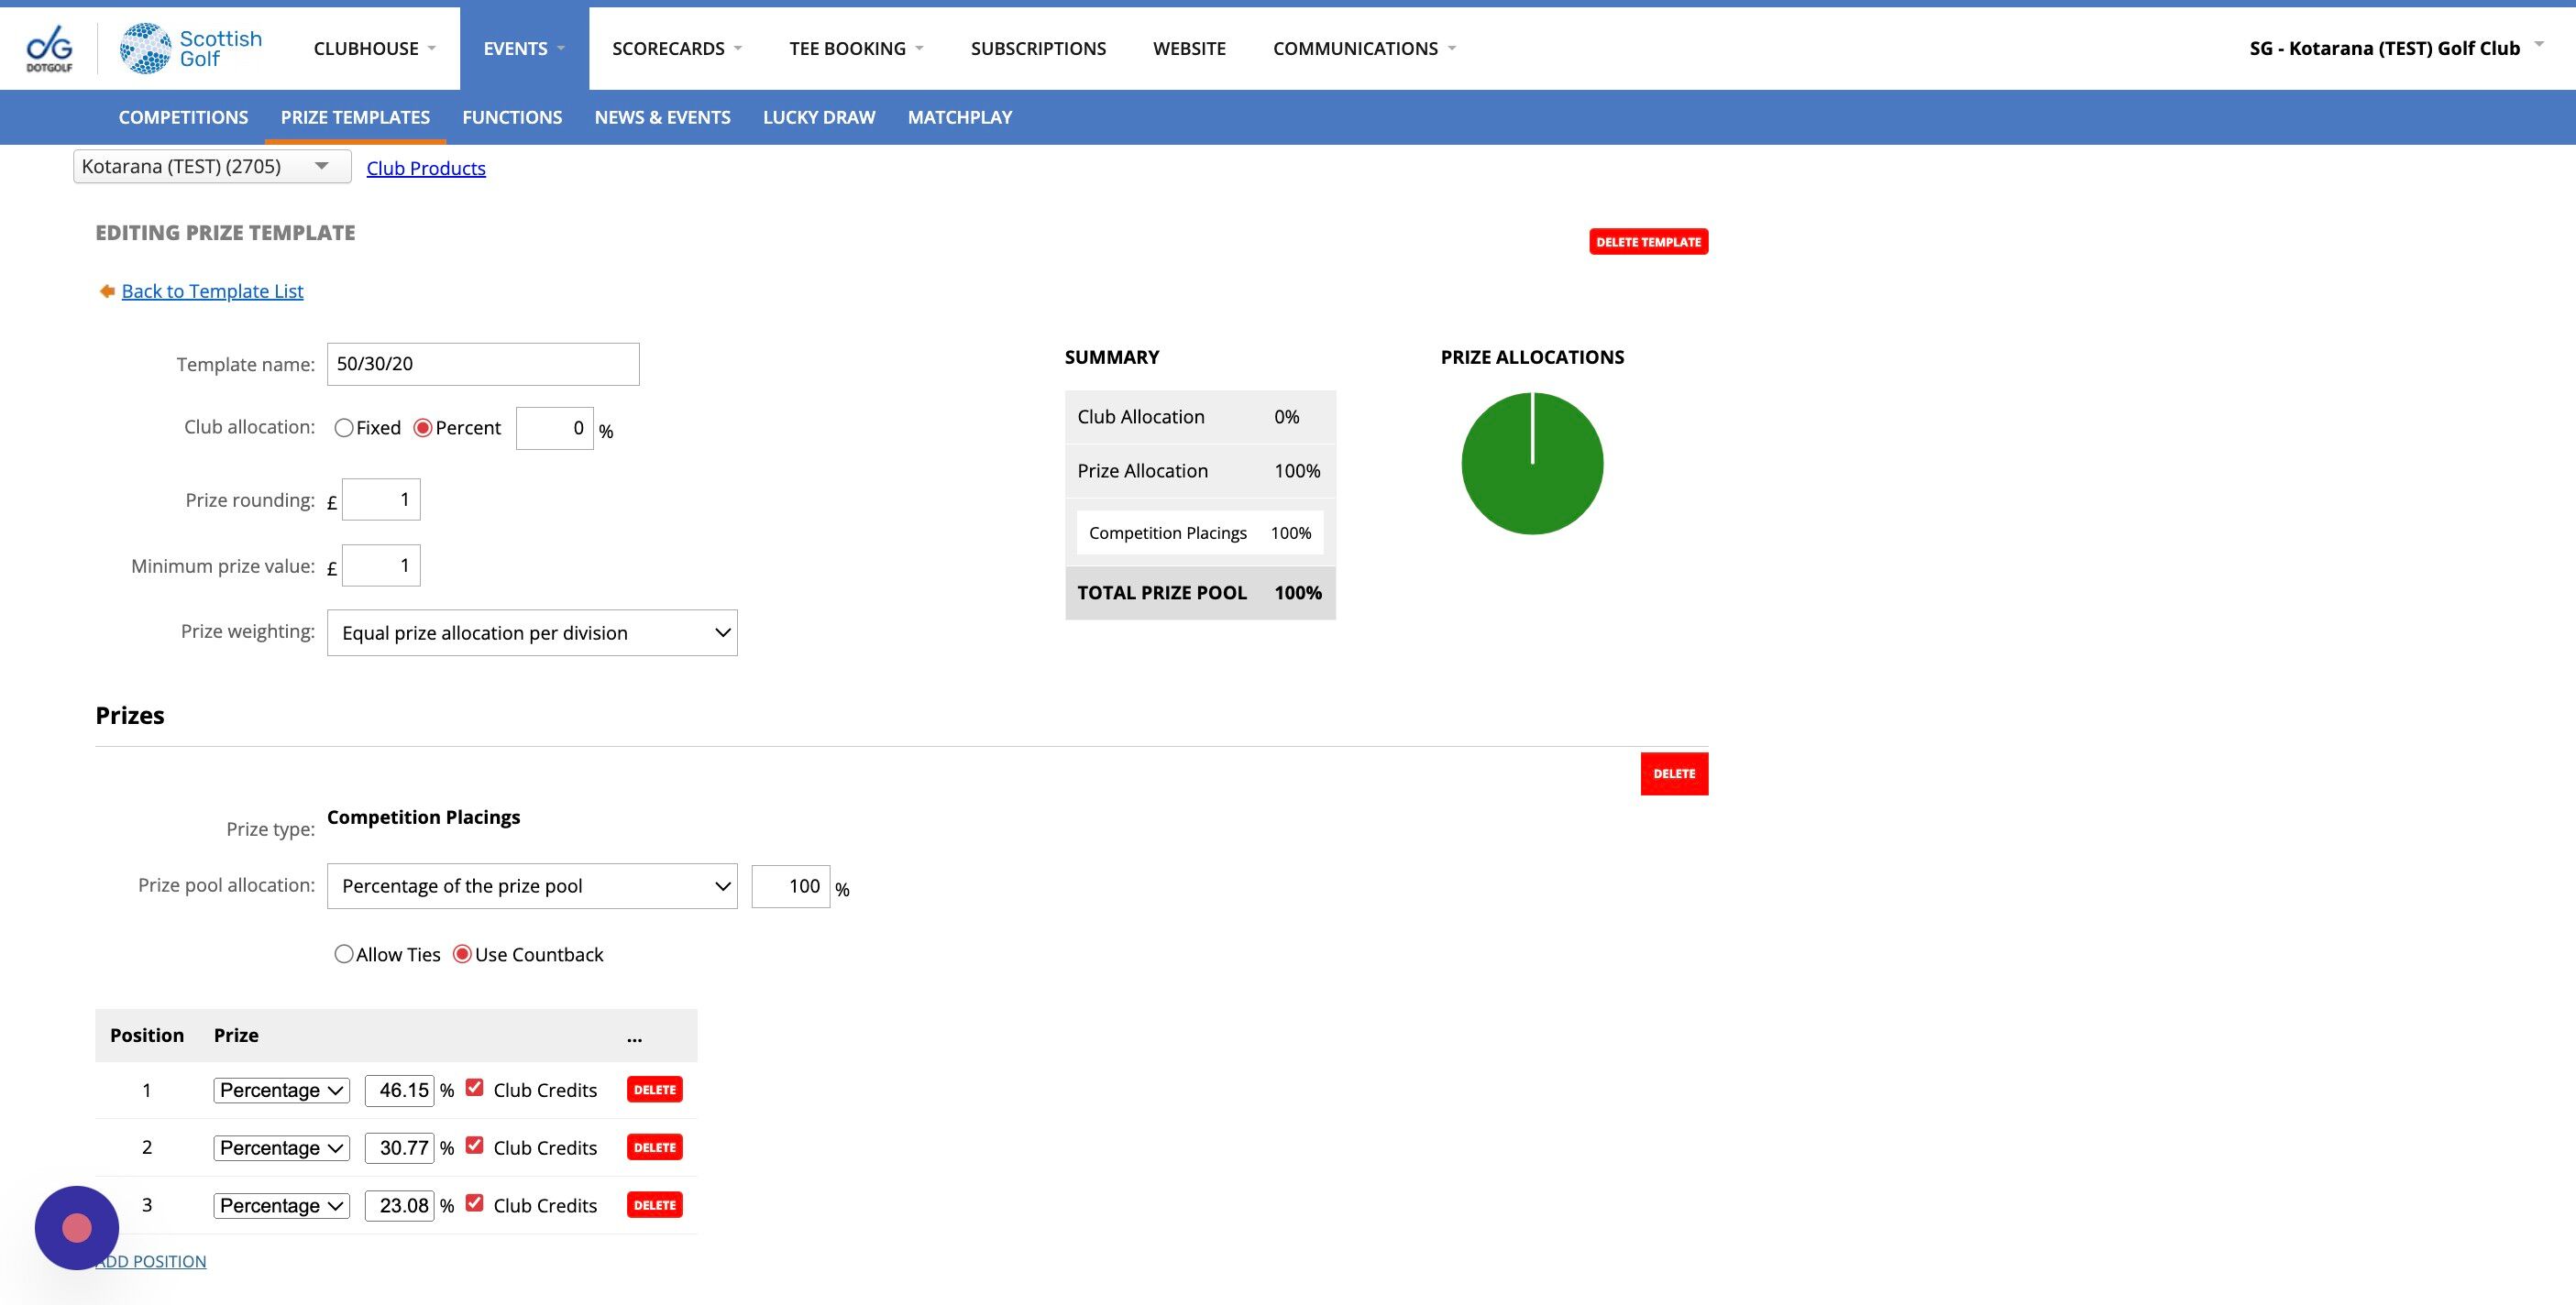Follow the Club Products link

pos(426,168)
